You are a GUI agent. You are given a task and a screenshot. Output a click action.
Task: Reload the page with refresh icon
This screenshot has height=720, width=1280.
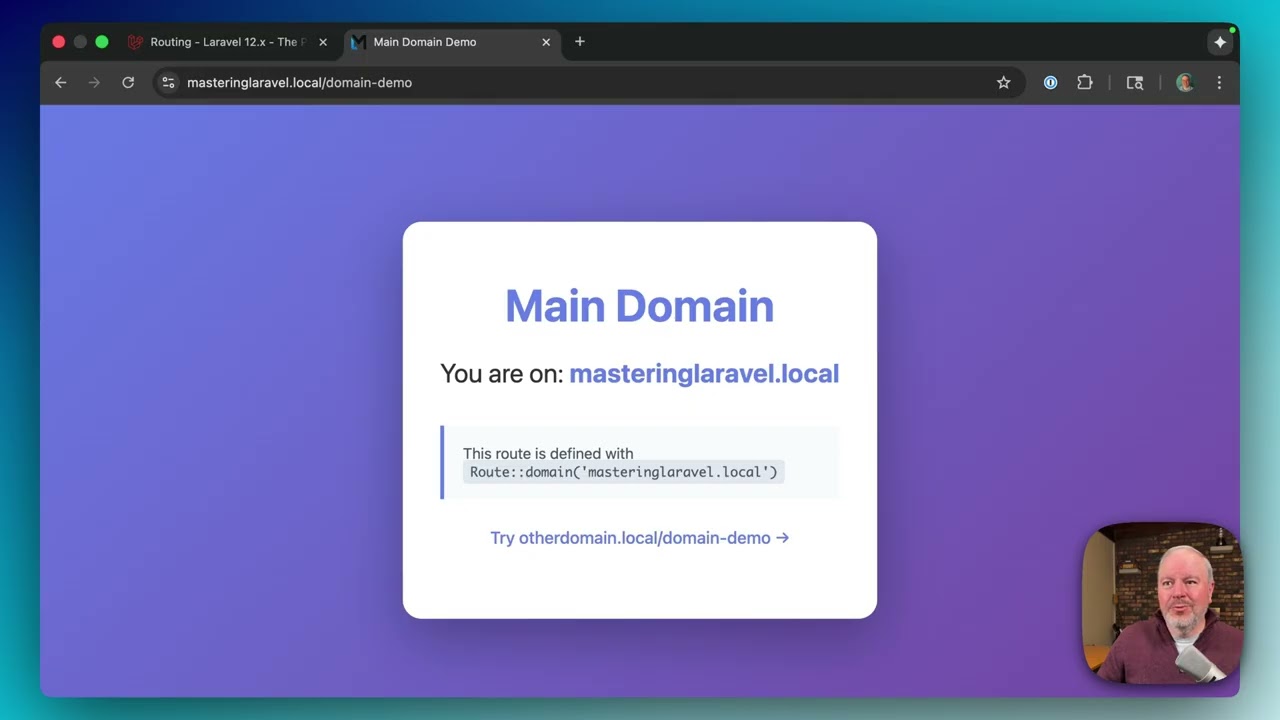128,83
